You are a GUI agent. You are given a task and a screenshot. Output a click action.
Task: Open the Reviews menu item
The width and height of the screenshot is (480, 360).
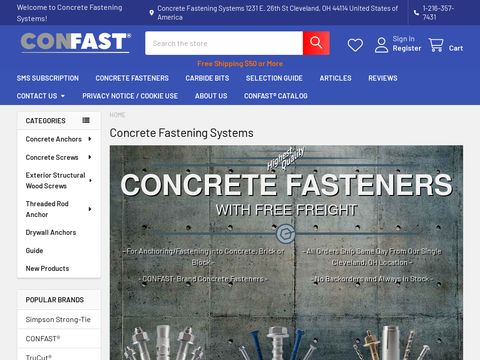(x=383, y=78)
